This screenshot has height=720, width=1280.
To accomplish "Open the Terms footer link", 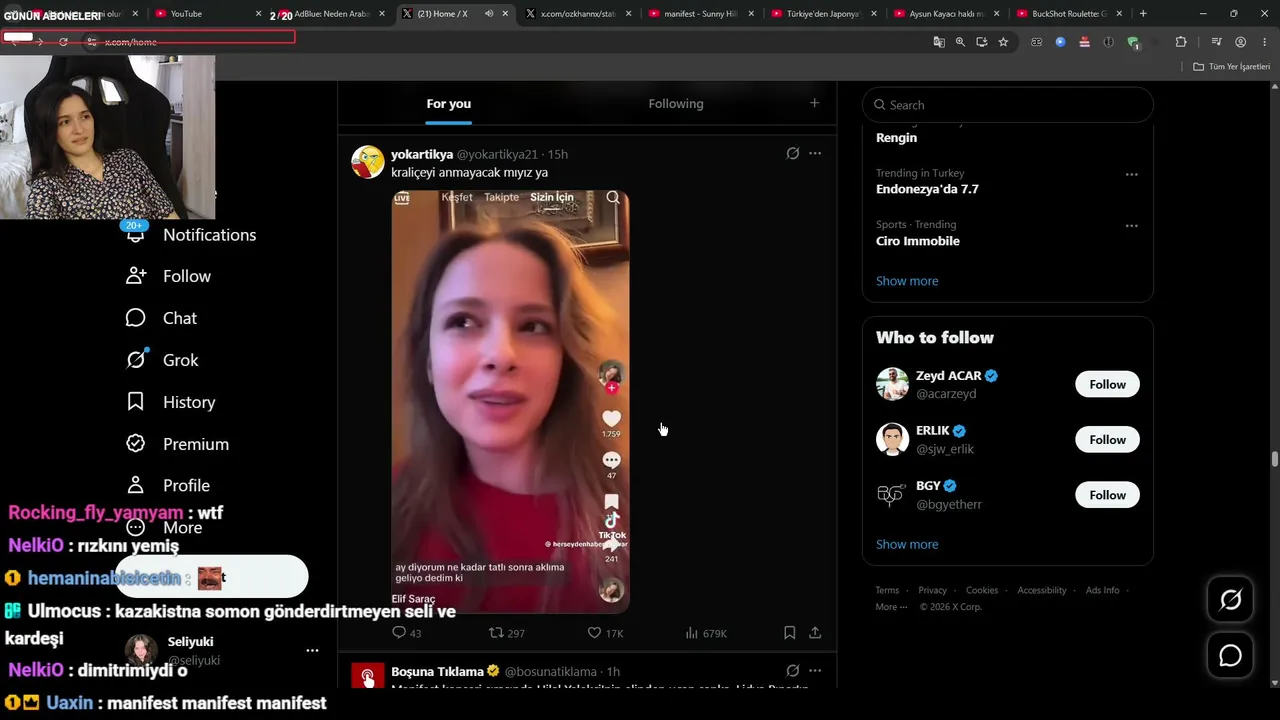I will point(887,591).
